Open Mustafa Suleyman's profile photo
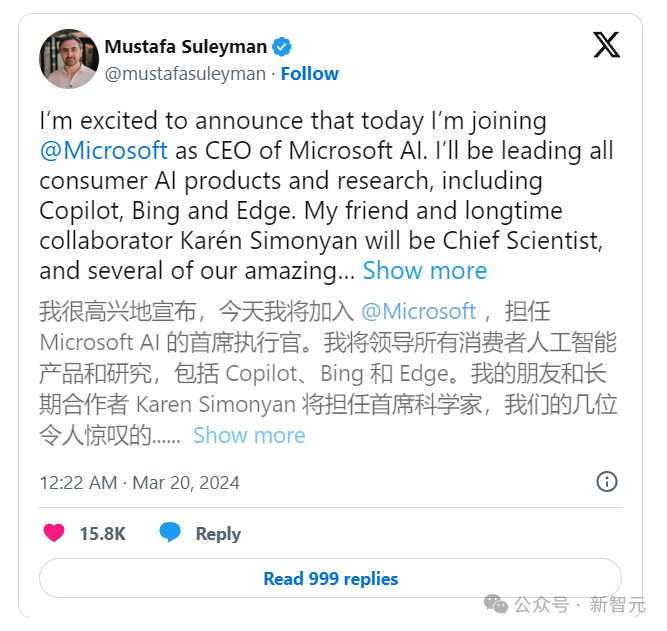This screenshot has height=631, width=667. pos(69,59)
